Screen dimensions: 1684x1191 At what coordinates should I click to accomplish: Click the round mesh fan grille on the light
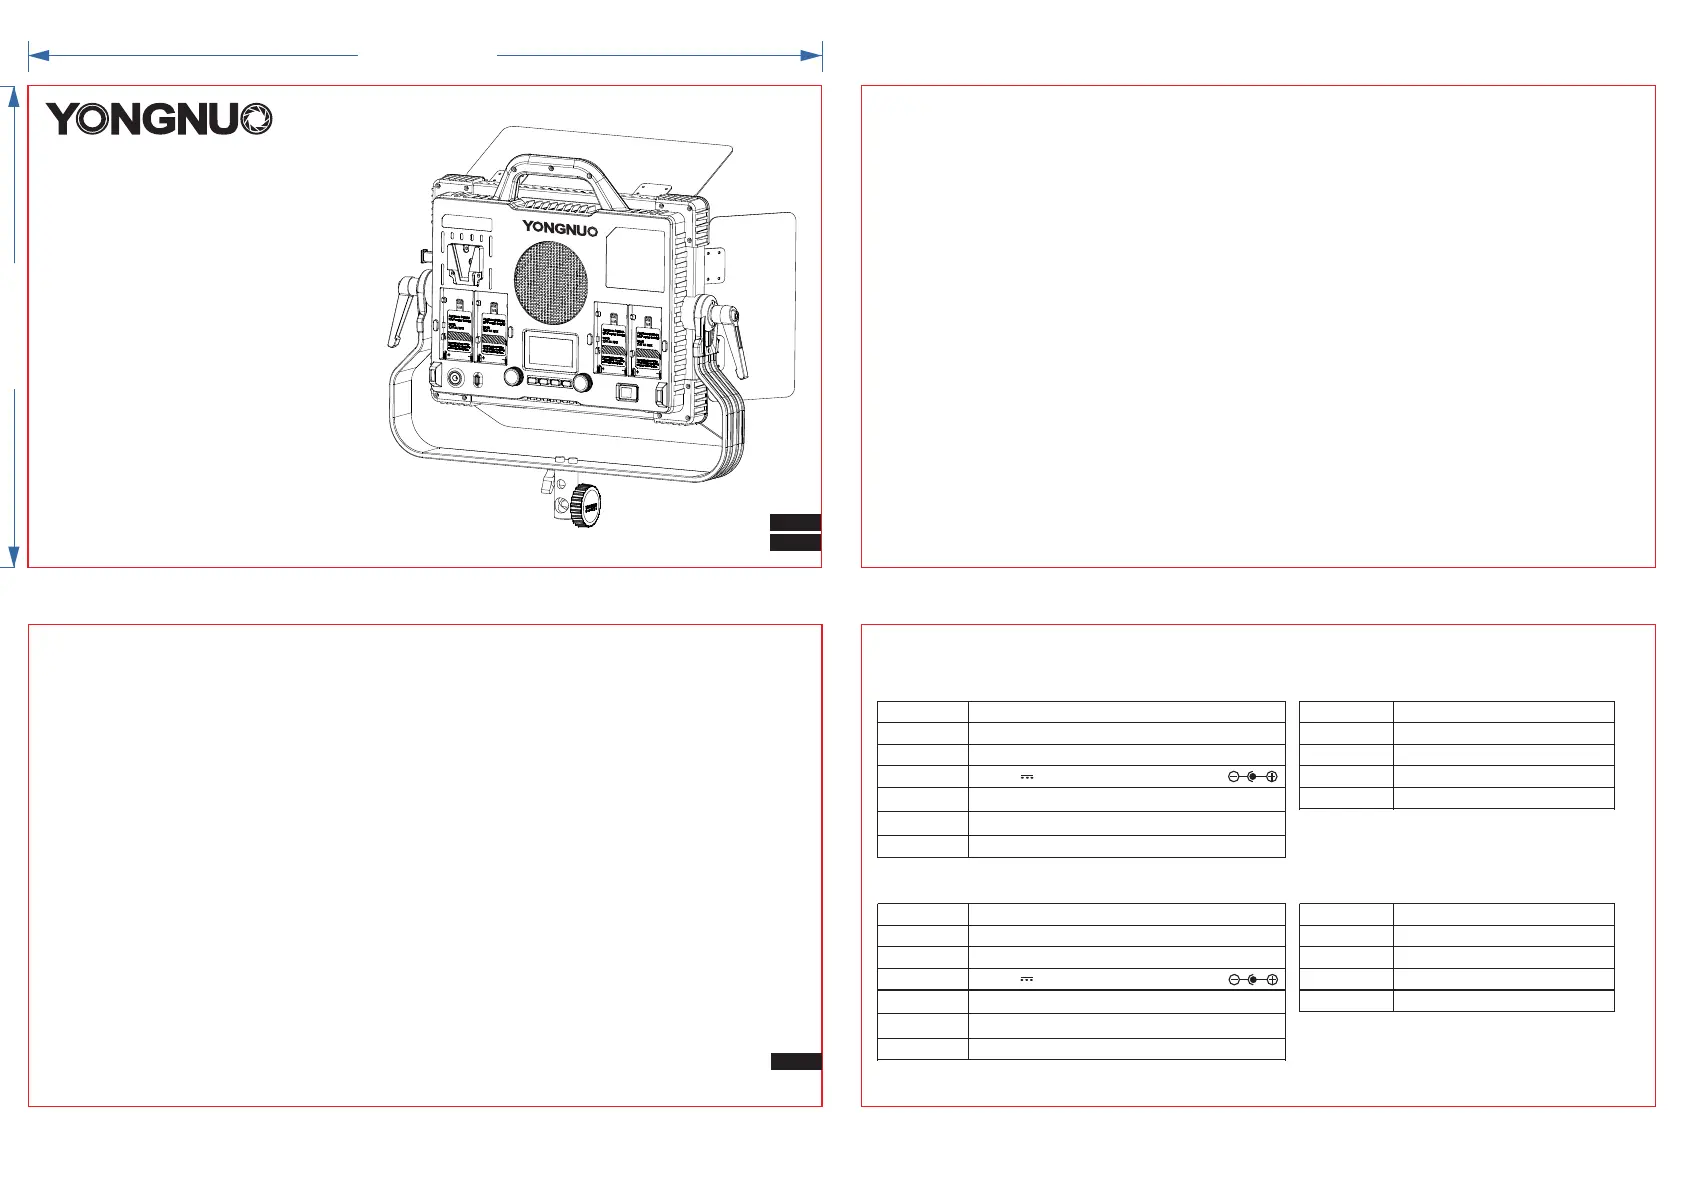click(x=552, y=278)
